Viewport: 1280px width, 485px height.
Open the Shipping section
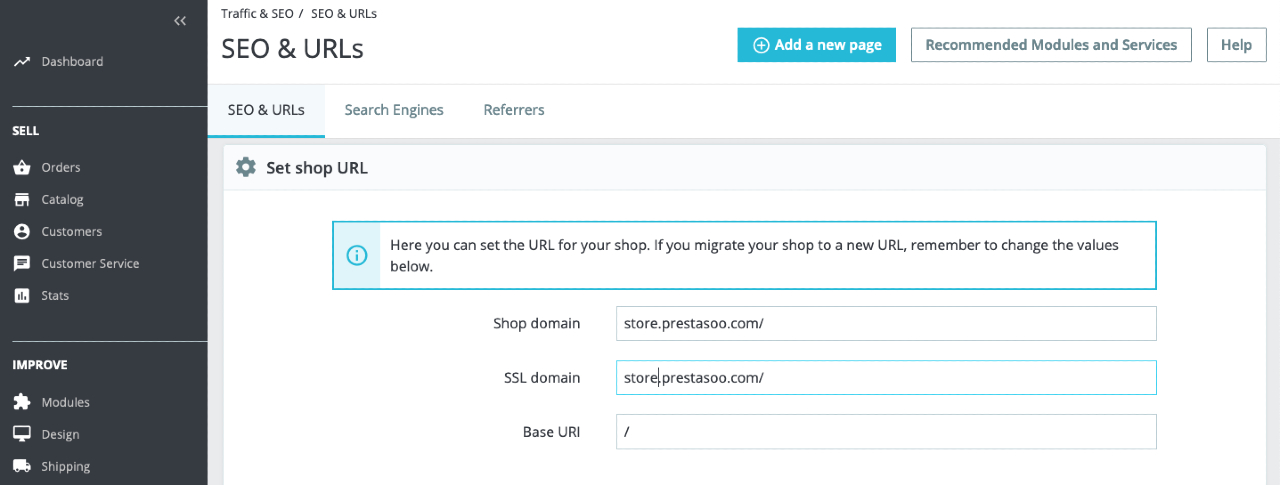point(66,466)
